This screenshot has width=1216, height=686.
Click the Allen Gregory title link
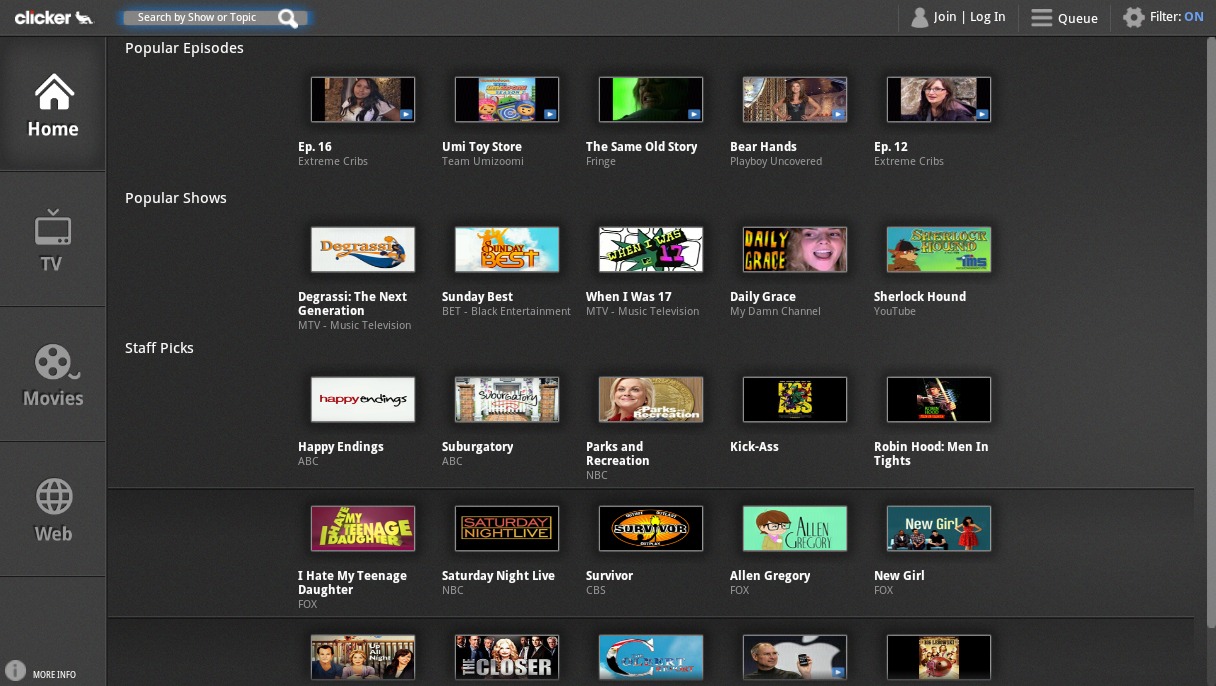(770, 576)
